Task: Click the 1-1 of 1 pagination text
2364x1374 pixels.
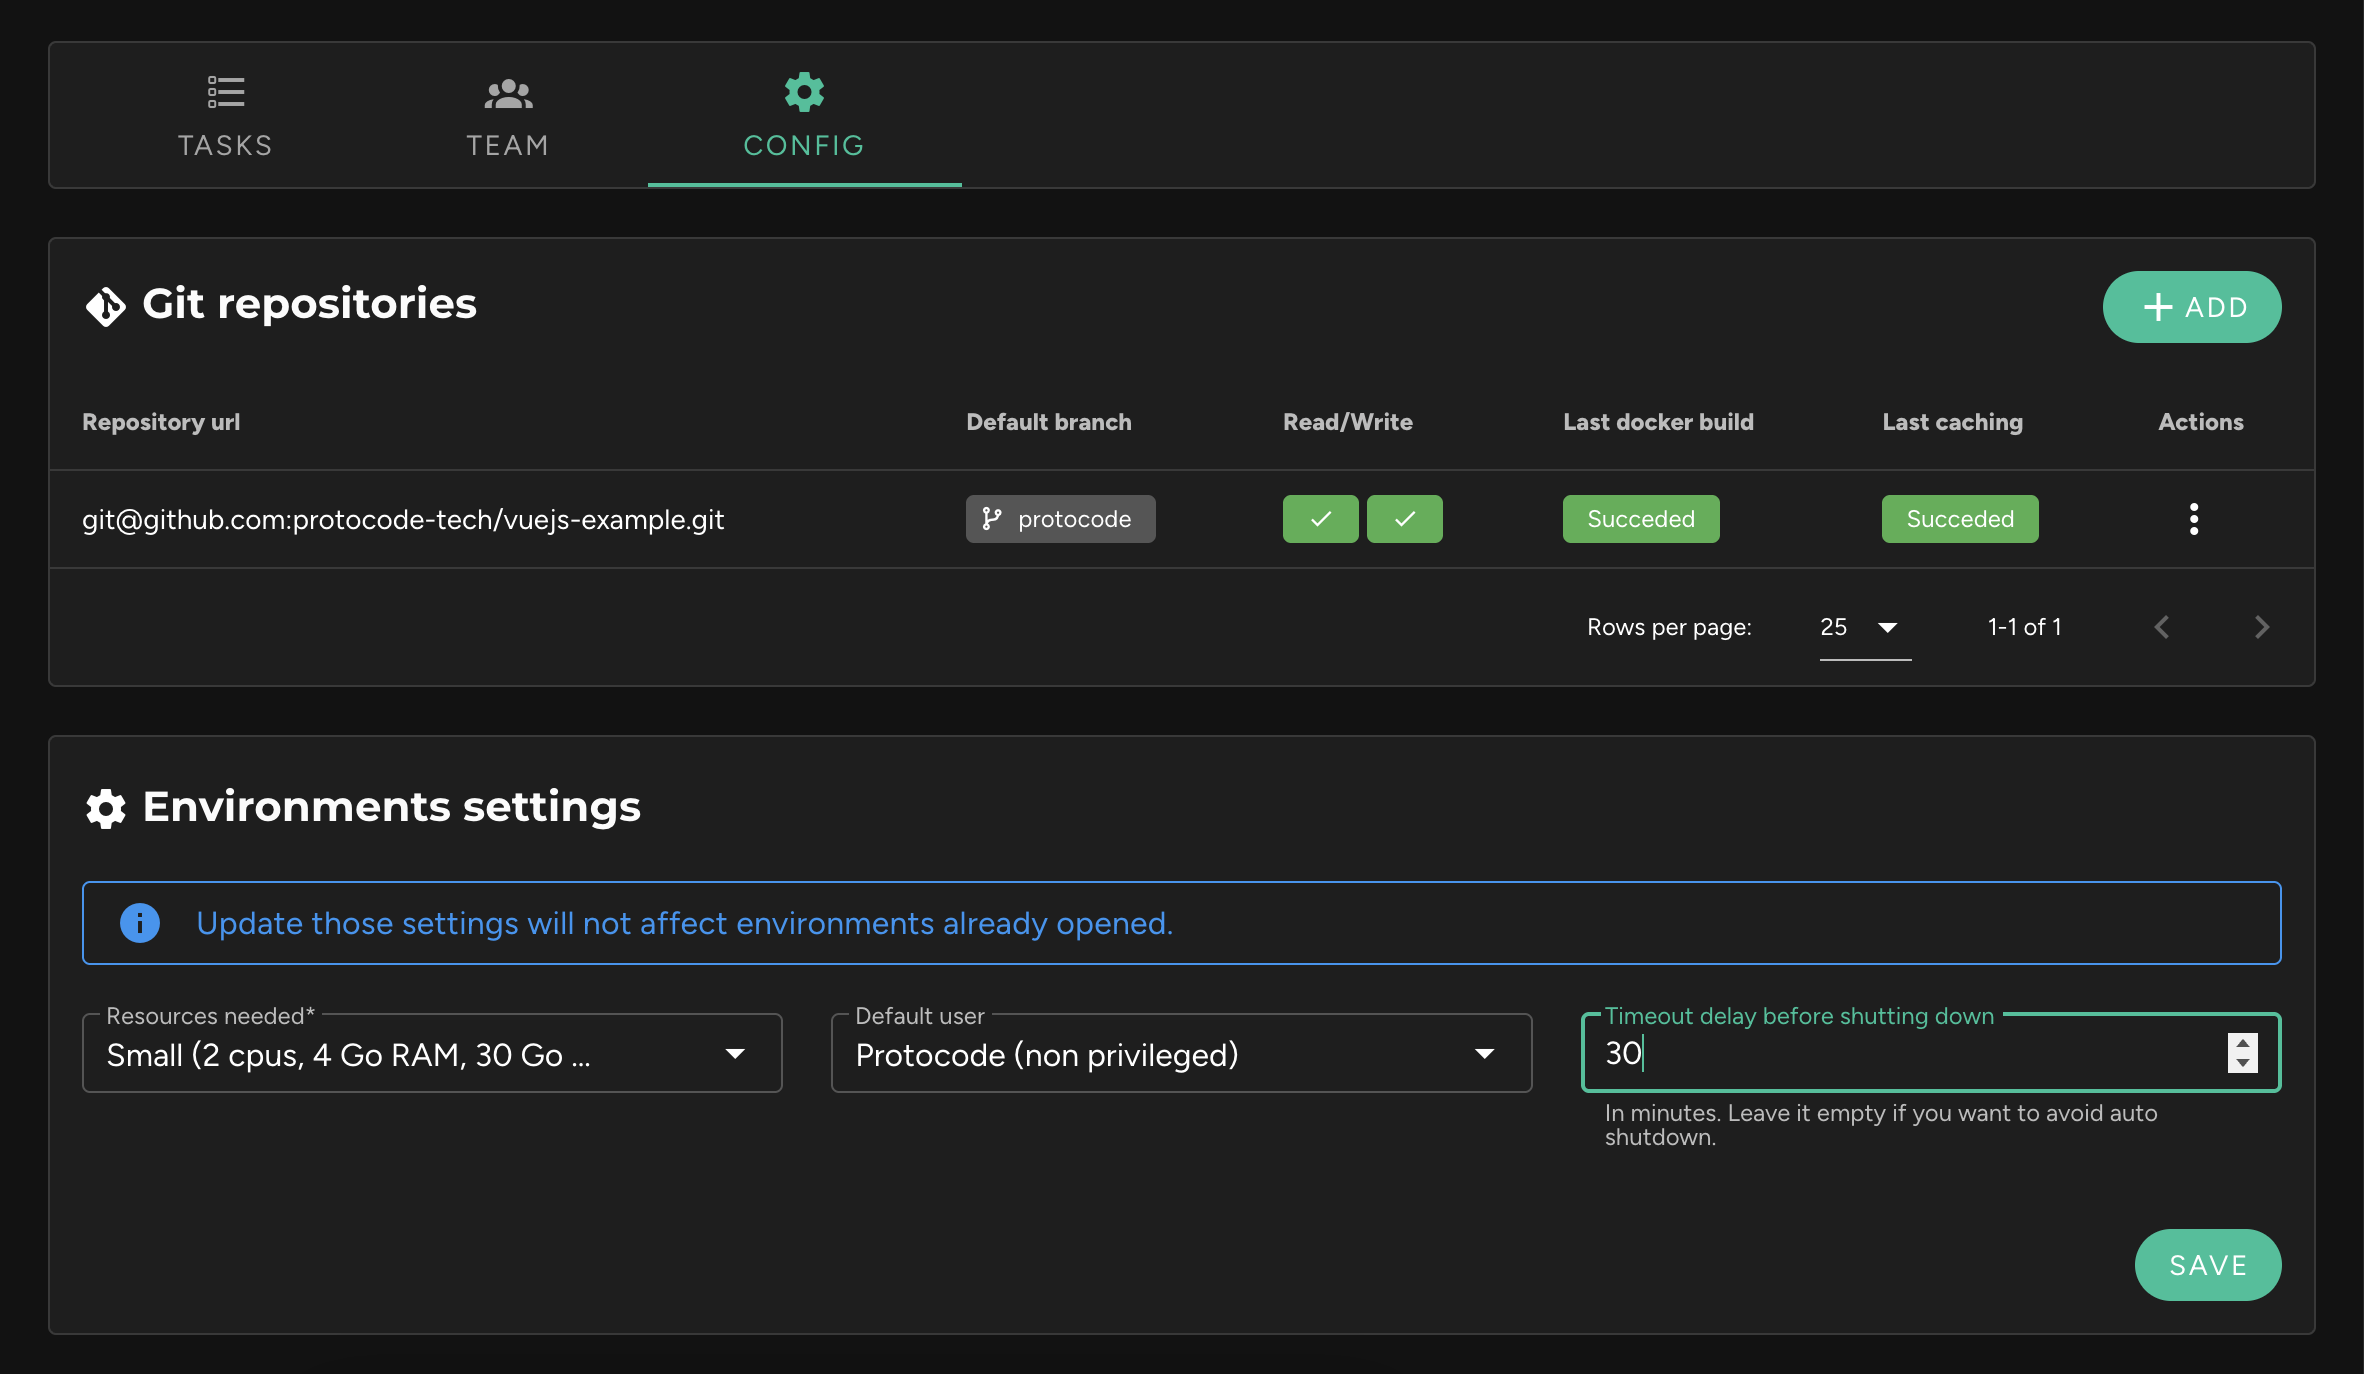Action: 2025,627
